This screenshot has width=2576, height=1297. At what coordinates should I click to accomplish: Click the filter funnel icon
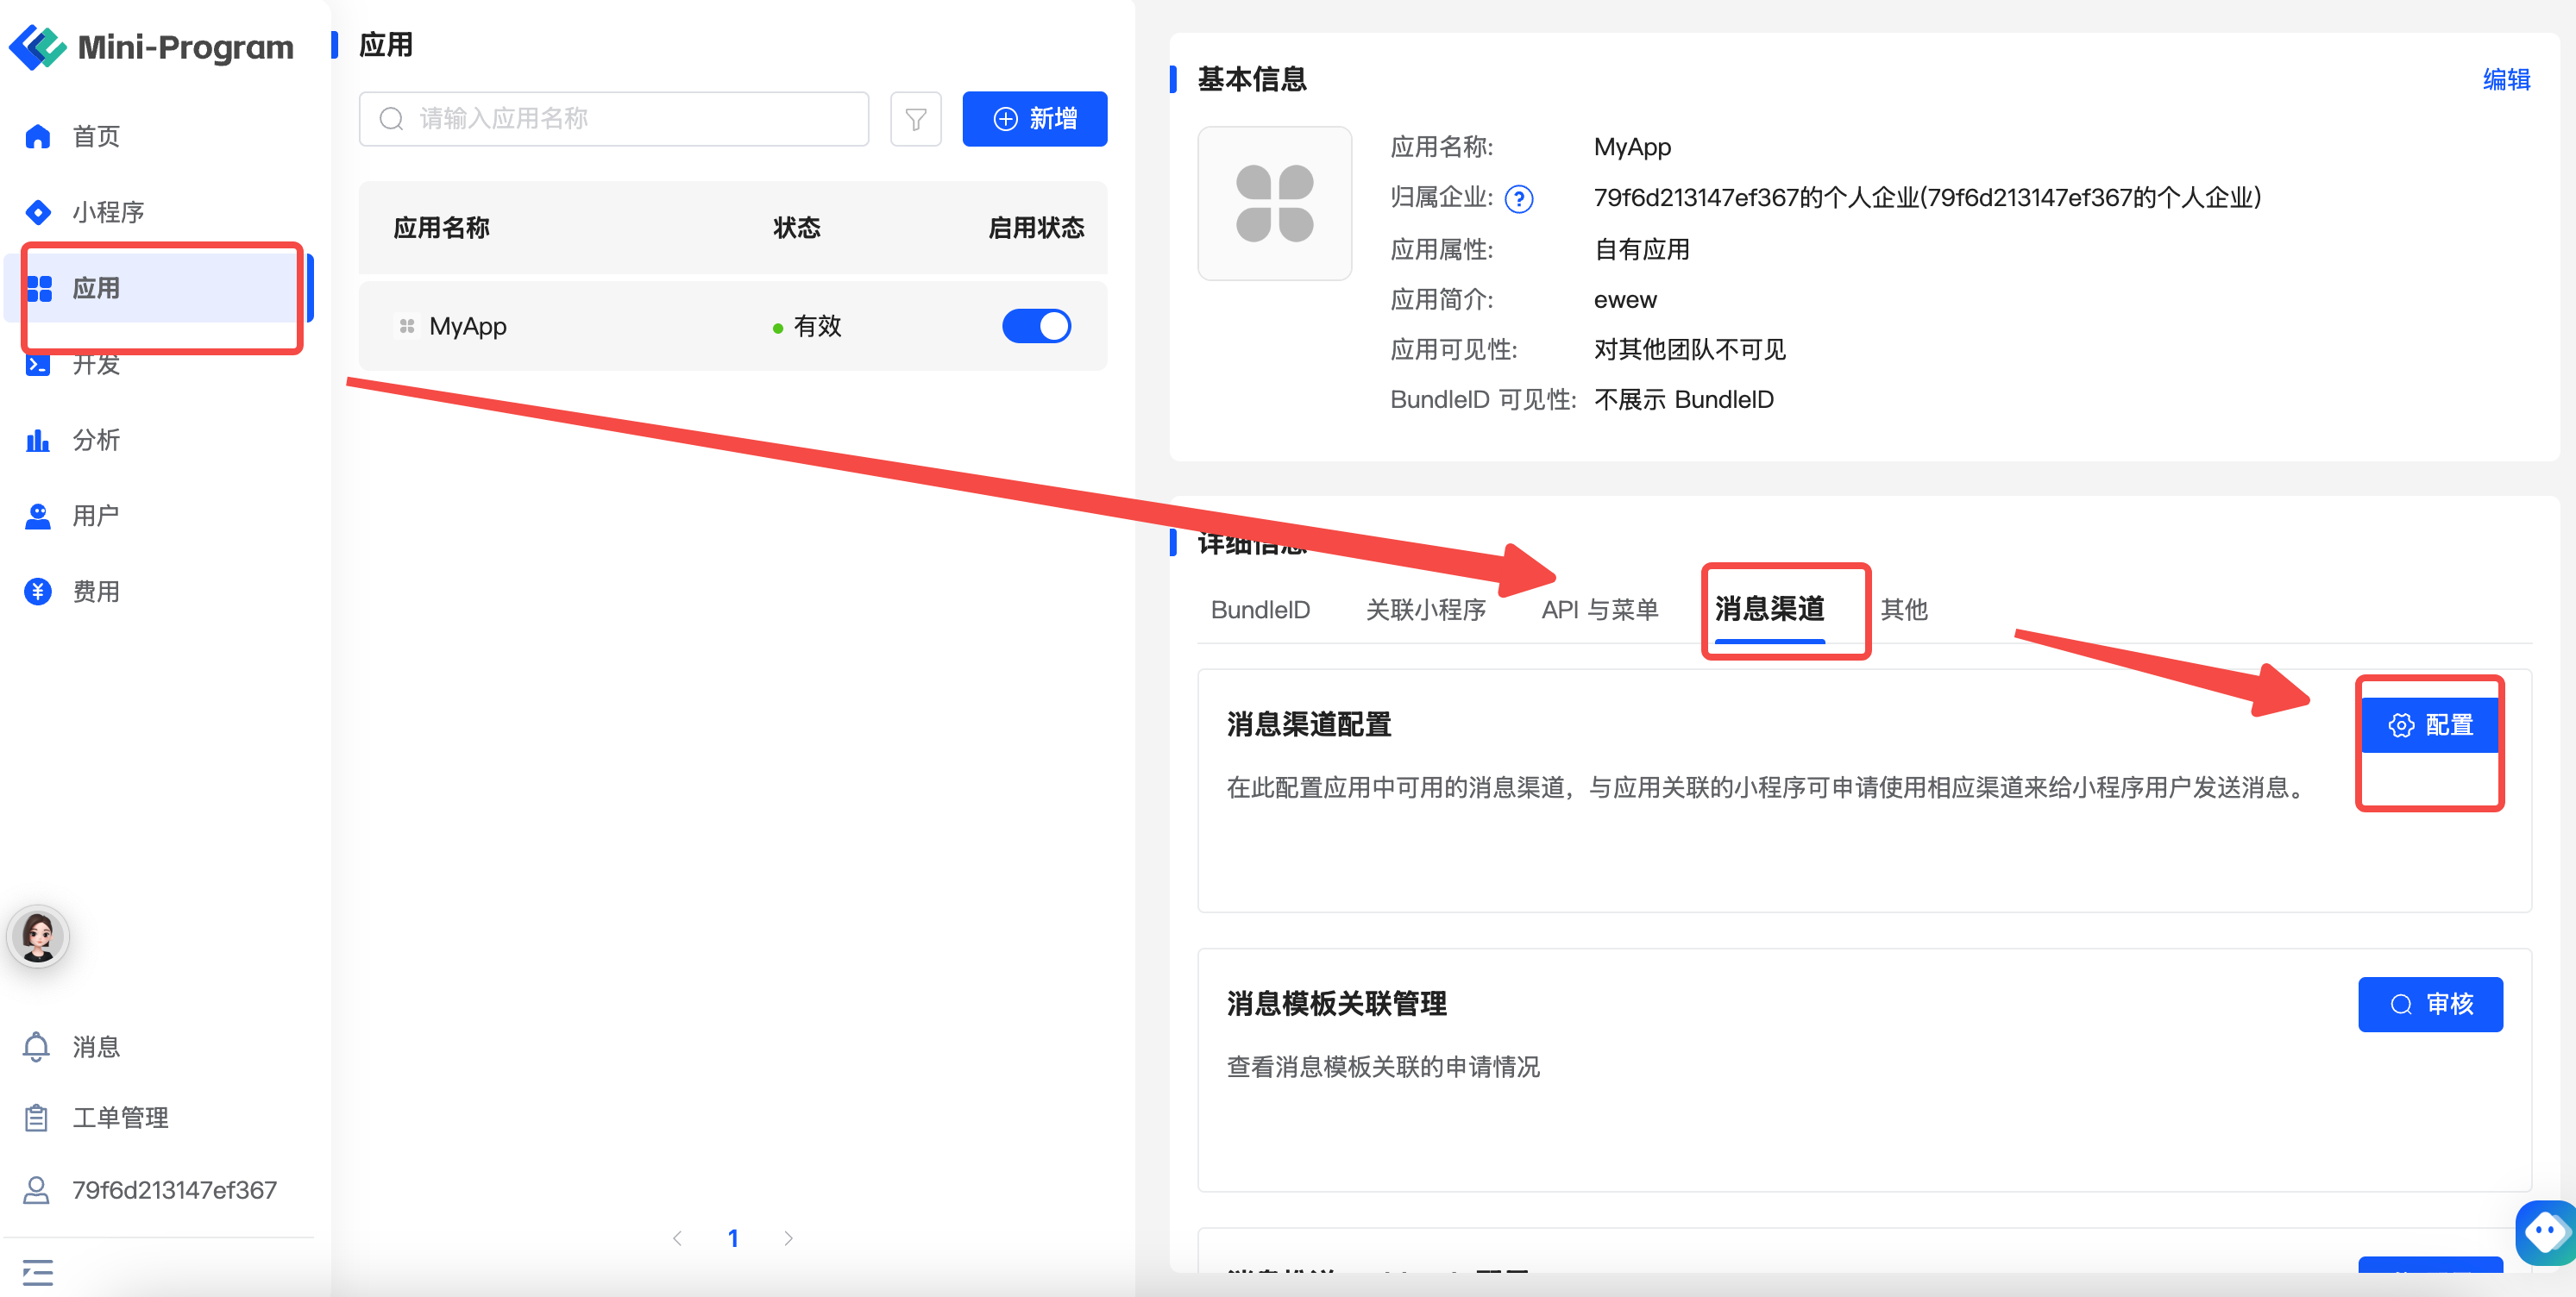click(915, 119)
